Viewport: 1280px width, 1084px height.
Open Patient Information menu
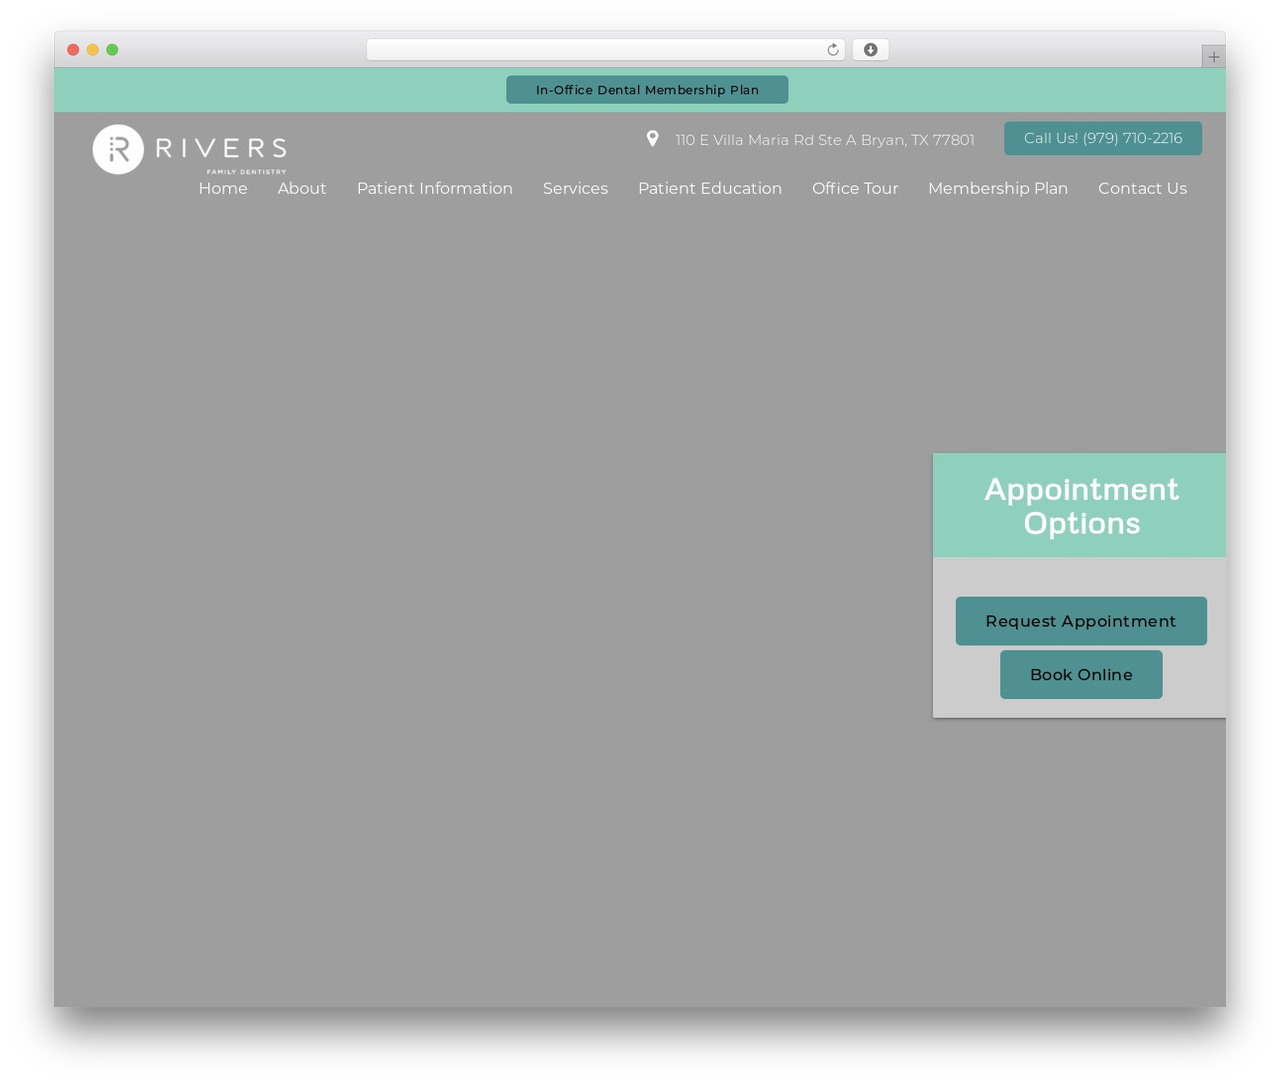[435, 188]
